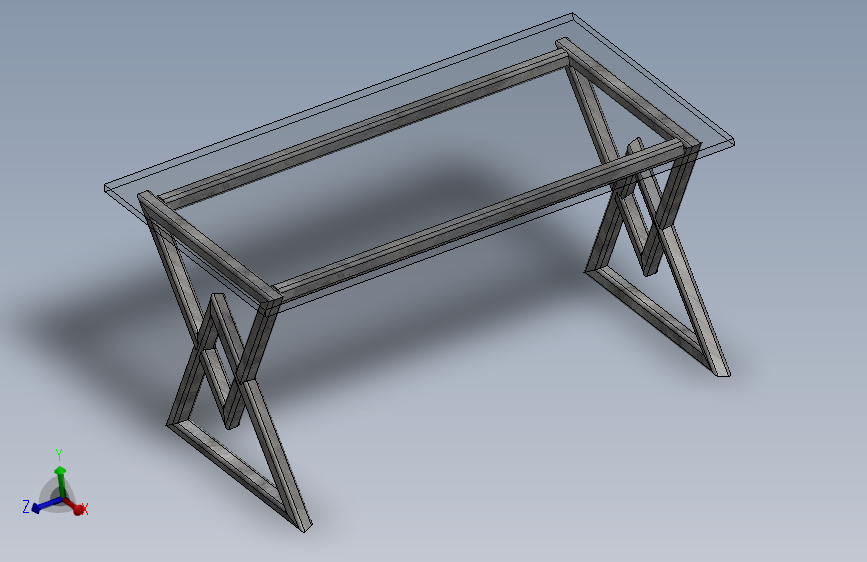Click the blue Z axis on orientation triad
This screenshot has width=867, height=562.
(45, 505)
